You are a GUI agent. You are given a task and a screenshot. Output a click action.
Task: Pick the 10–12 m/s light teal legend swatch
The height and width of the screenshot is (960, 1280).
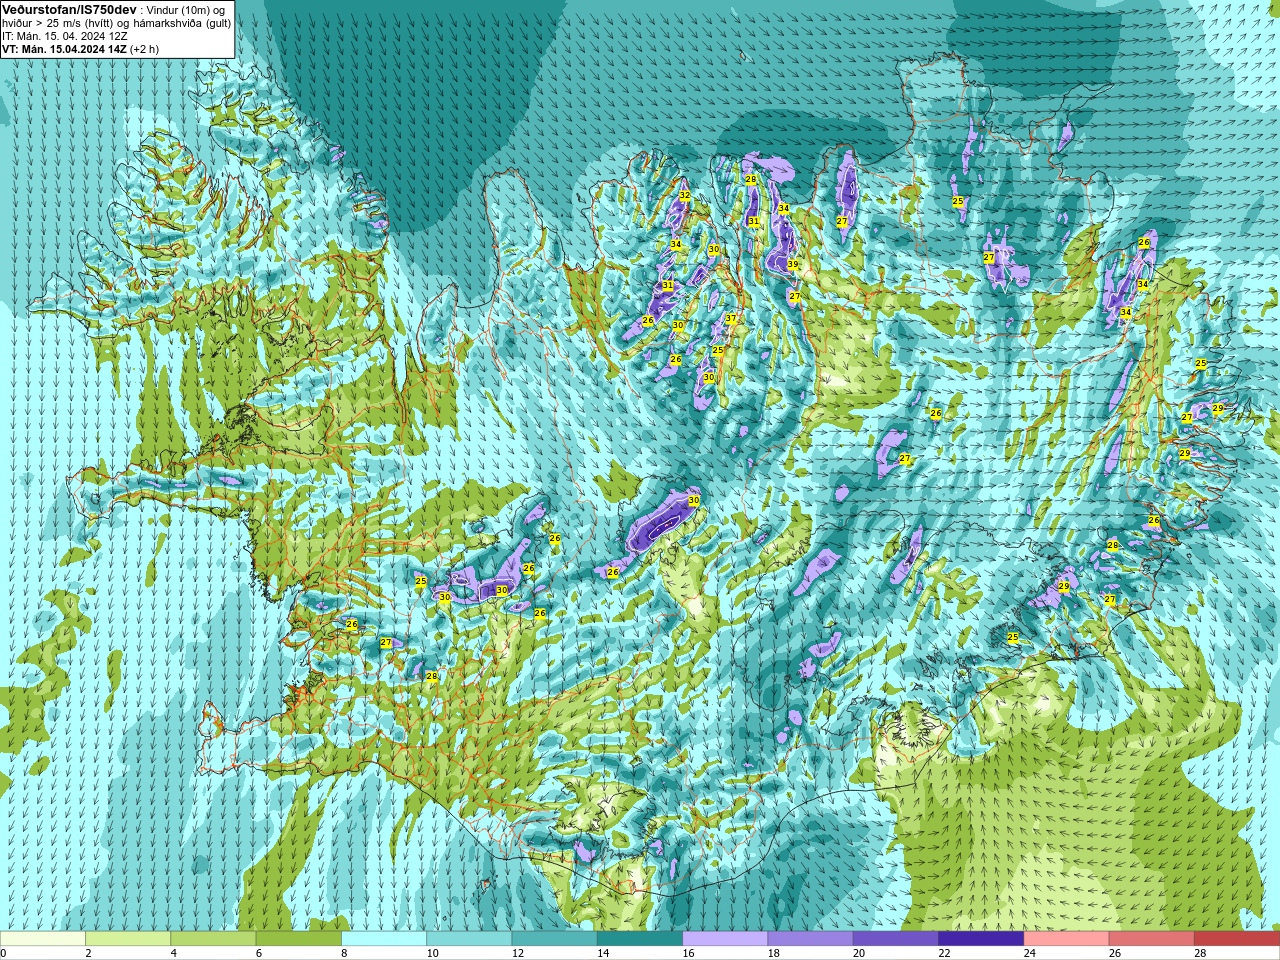click(469, 939)
